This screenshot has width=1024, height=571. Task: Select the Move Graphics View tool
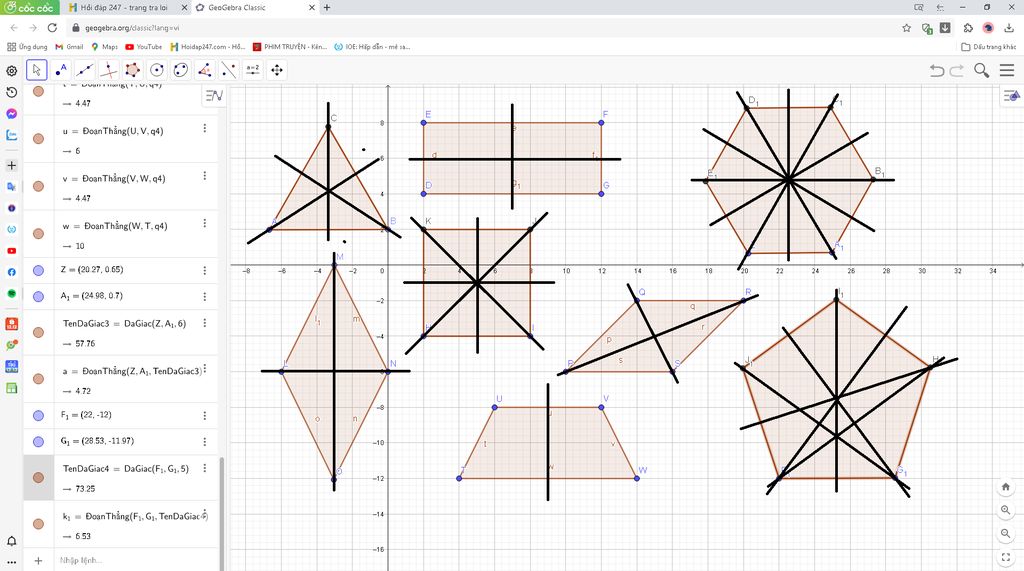(x=277, y=70)
